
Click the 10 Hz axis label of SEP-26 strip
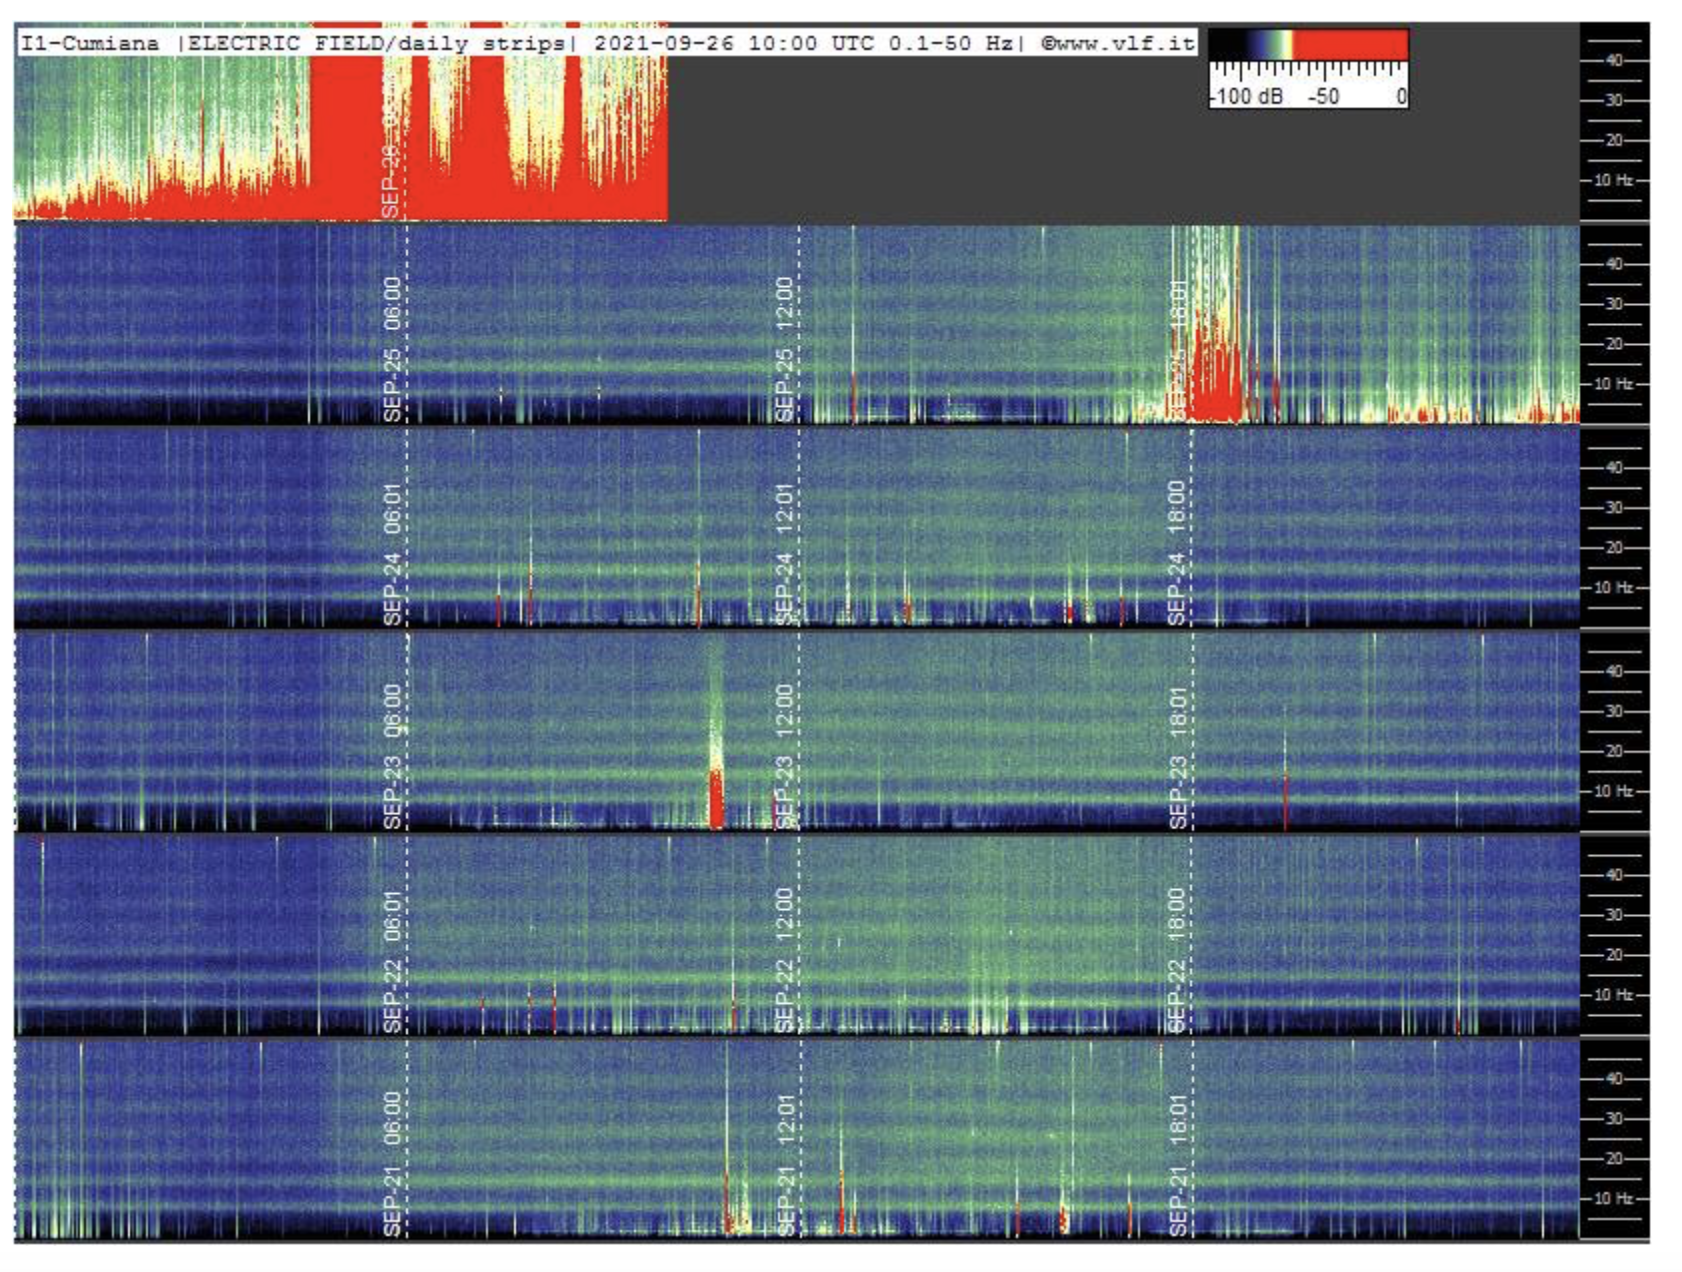point(1613,180)
